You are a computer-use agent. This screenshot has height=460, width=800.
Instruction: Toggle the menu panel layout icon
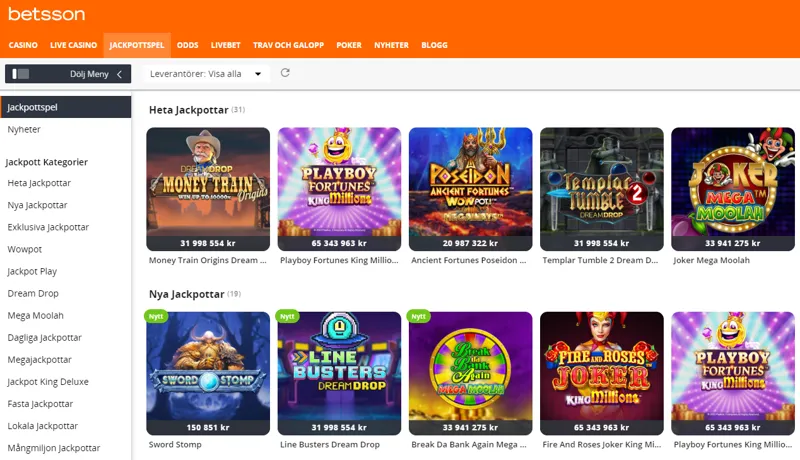[x=20, y=74]
